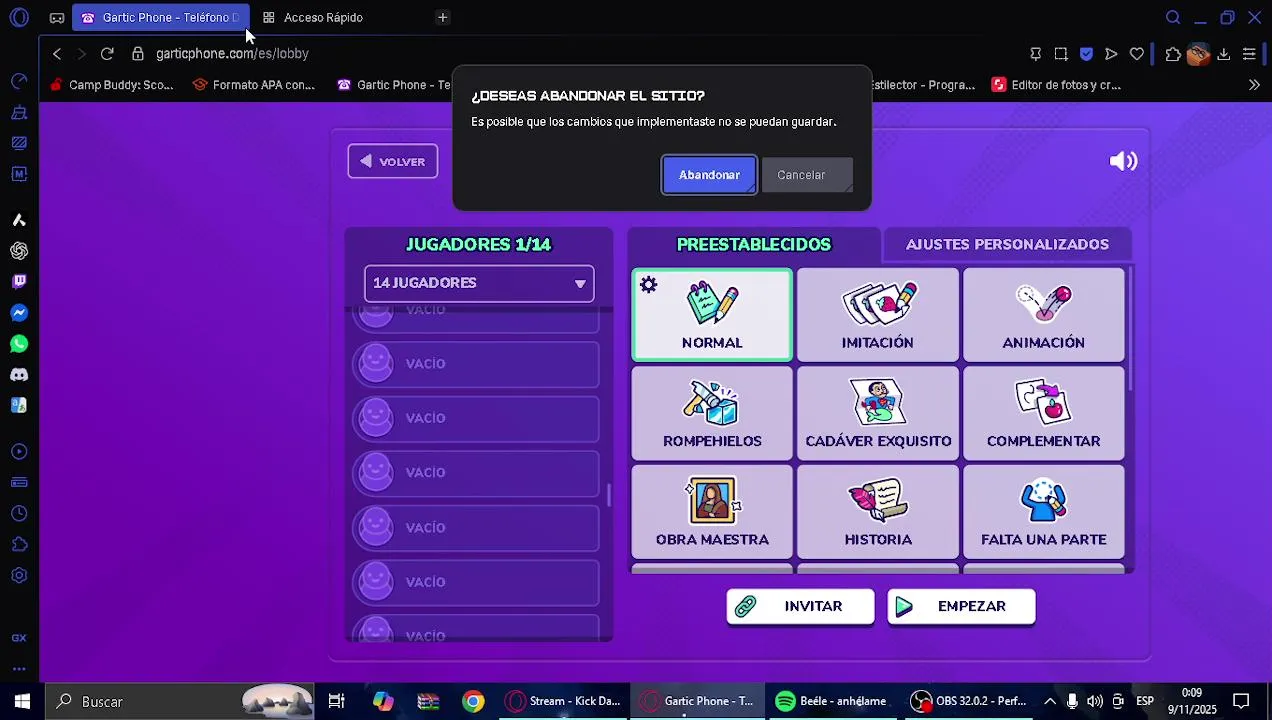This screenshot has width=1272, height=720.
Task: Open Facebook Messenger in the sidebar
Action: pyautogui.click(x=19, y=313)
